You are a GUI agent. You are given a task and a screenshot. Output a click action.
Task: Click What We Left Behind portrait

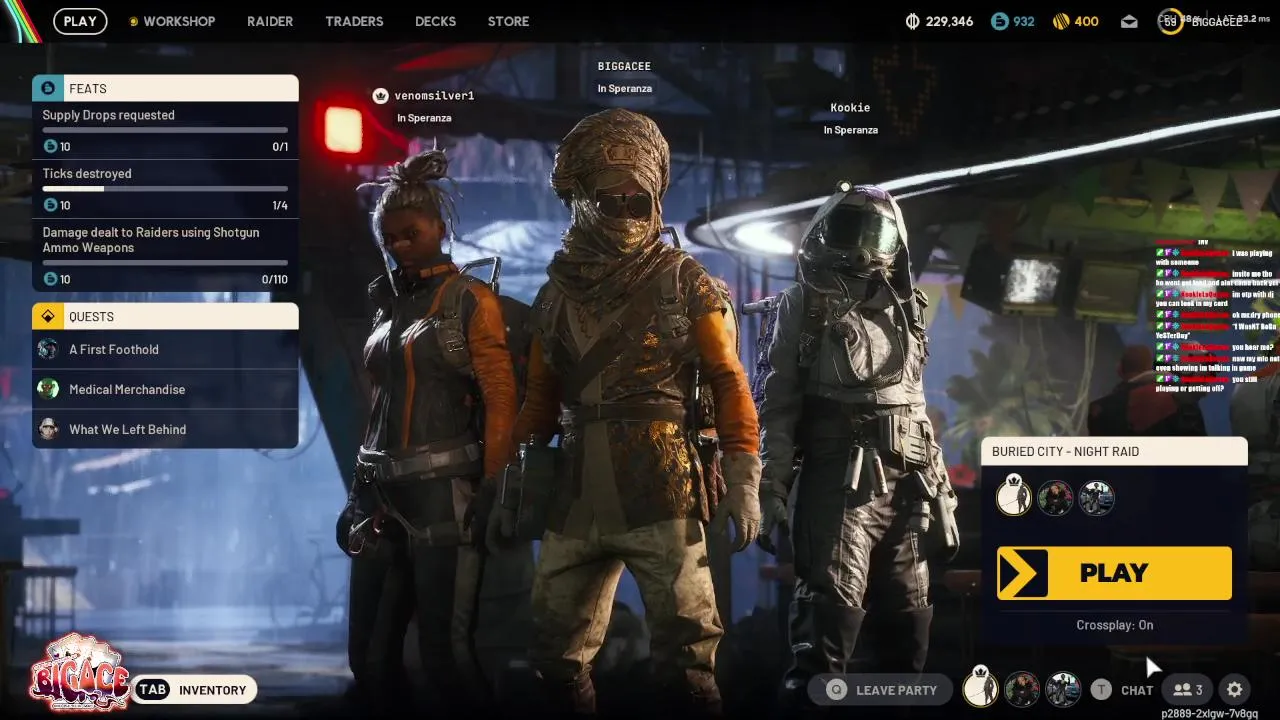point(48,429)
